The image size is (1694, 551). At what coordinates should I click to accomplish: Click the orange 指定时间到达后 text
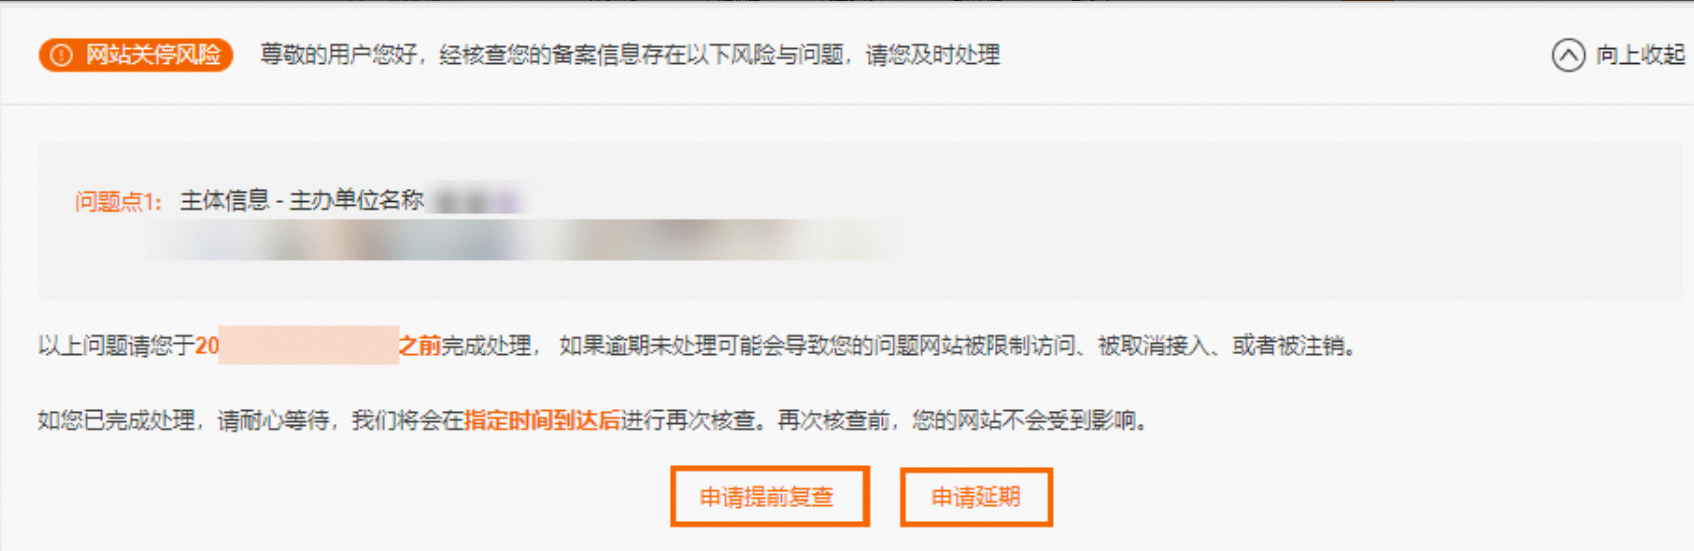[542, 420]
